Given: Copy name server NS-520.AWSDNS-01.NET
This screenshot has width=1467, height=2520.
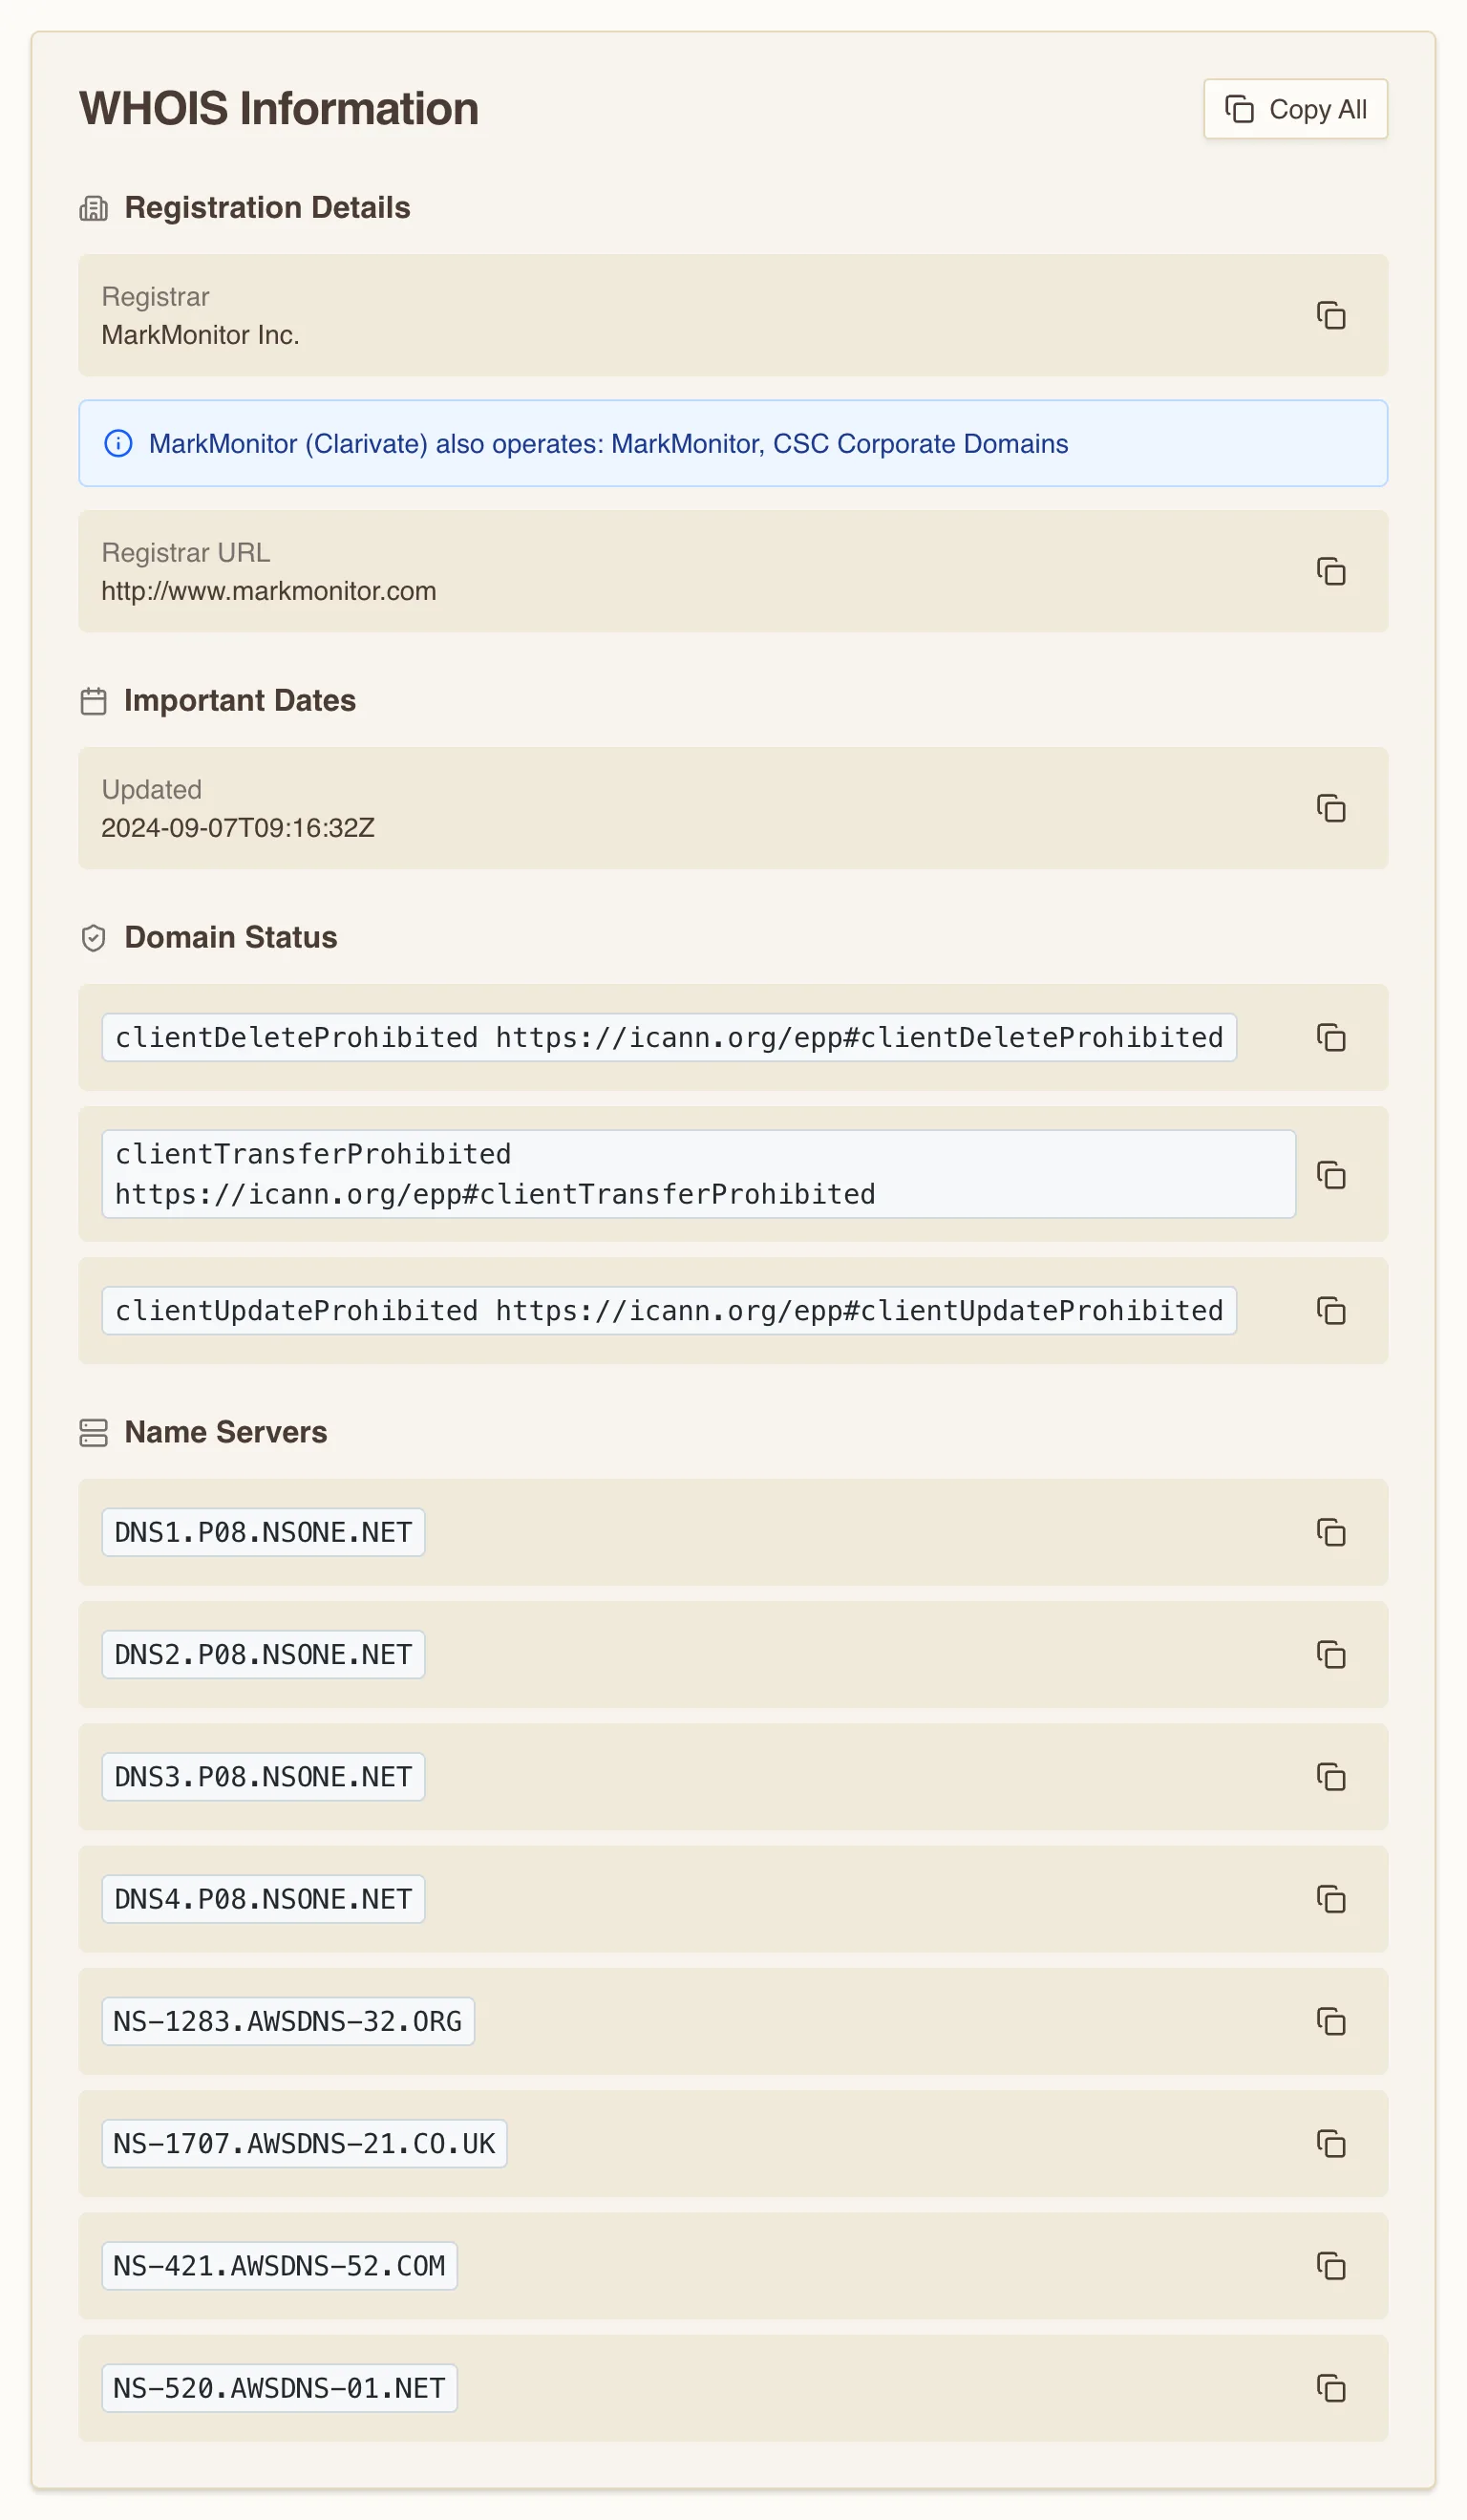Looking at the screenshot, I should (1330, 2388).
